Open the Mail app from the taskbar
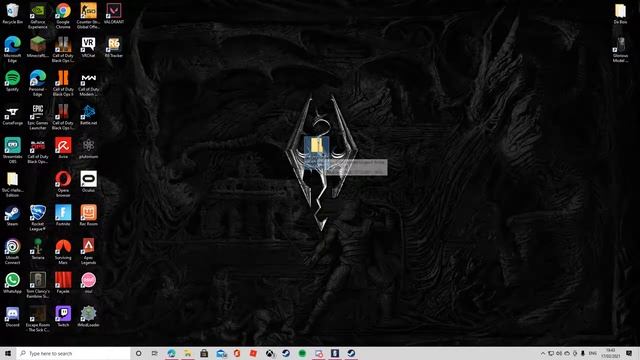The width and height of the screenshot is (640, 360). pyautogui.click(x=221, y=353)
